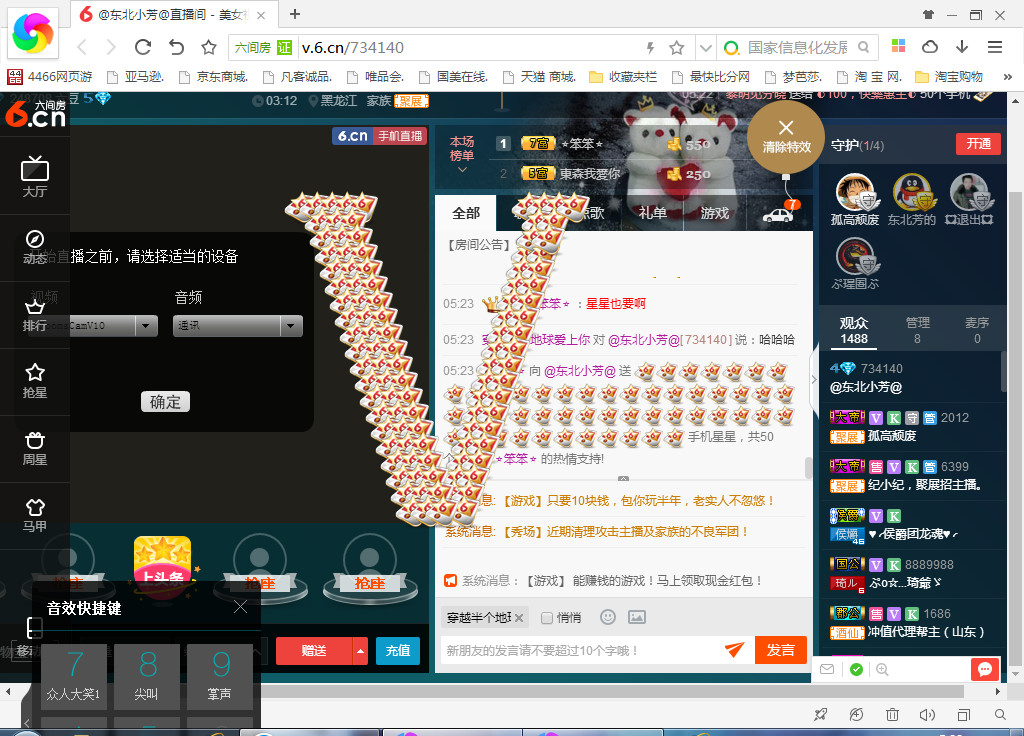Open the mail envelope icon below audience list
Viewport: 1024px width, 736px height.
click(x=827, y=669)
